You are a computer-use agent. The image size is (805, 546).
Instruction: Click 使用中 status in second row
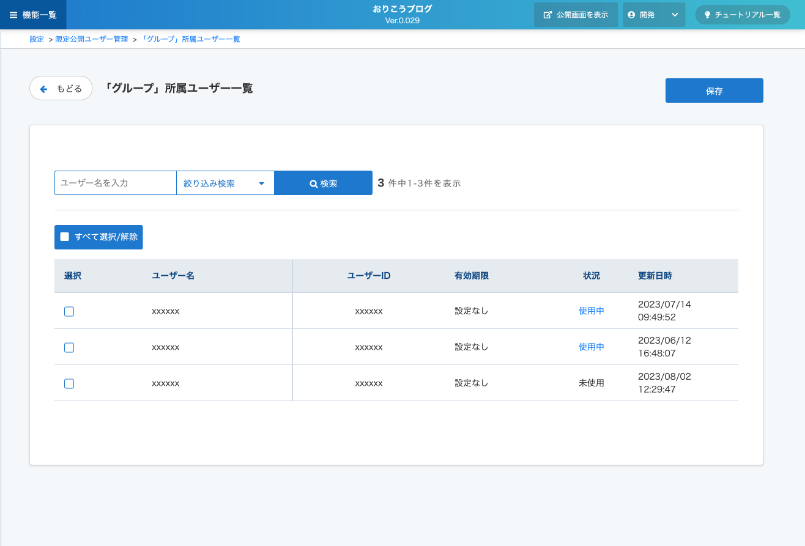[591, 347]
